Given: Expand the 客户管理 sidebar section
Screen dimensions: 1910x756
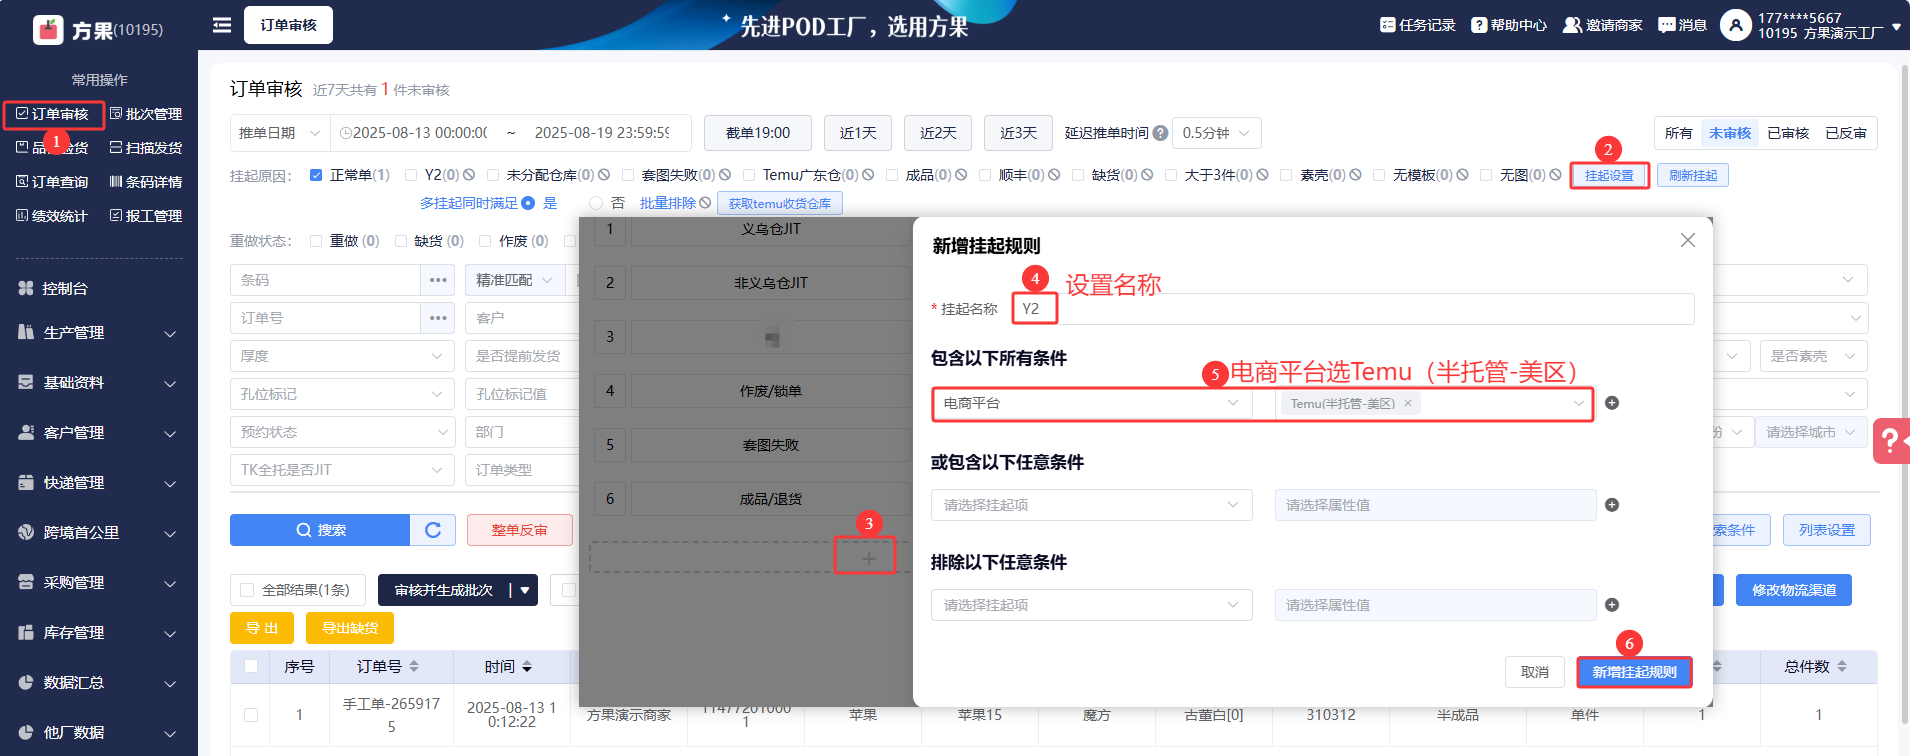Looking at the screenshot, I should click(x=99, y=433).
